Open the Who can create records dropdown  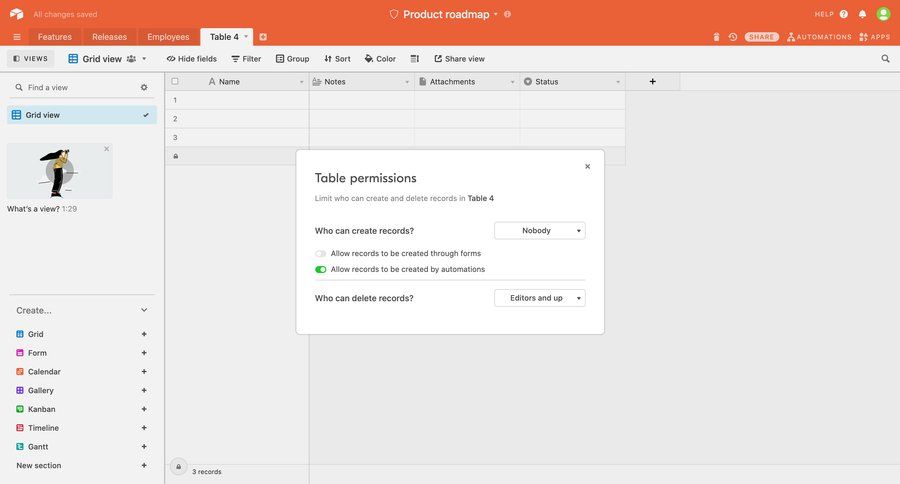[x=540, y=231]
